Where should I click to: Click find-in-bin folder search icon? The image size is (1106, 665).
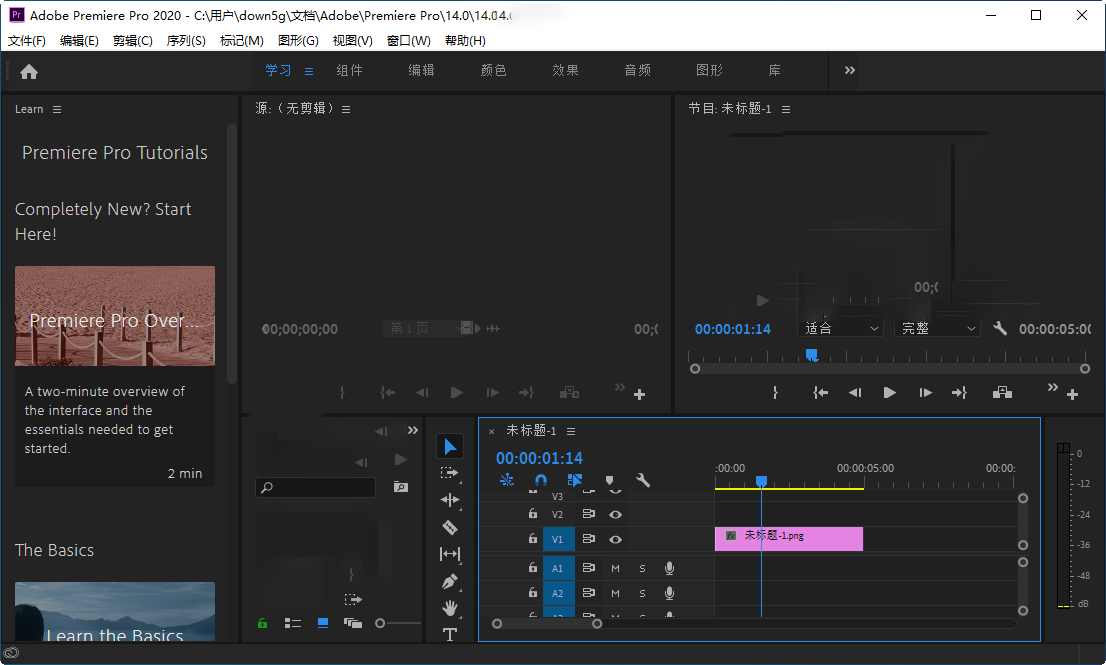point(401,487)
